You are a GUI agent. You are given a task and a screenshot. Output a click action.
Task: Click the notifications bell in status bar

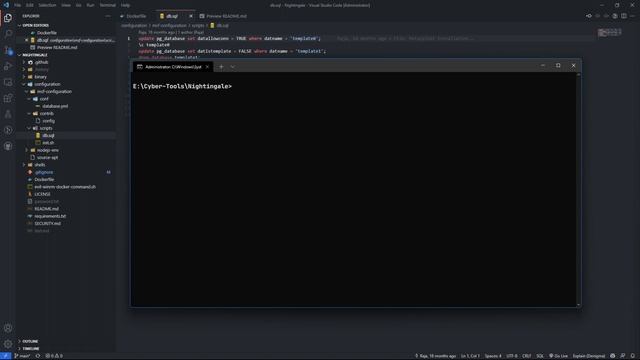coord(632,356)
